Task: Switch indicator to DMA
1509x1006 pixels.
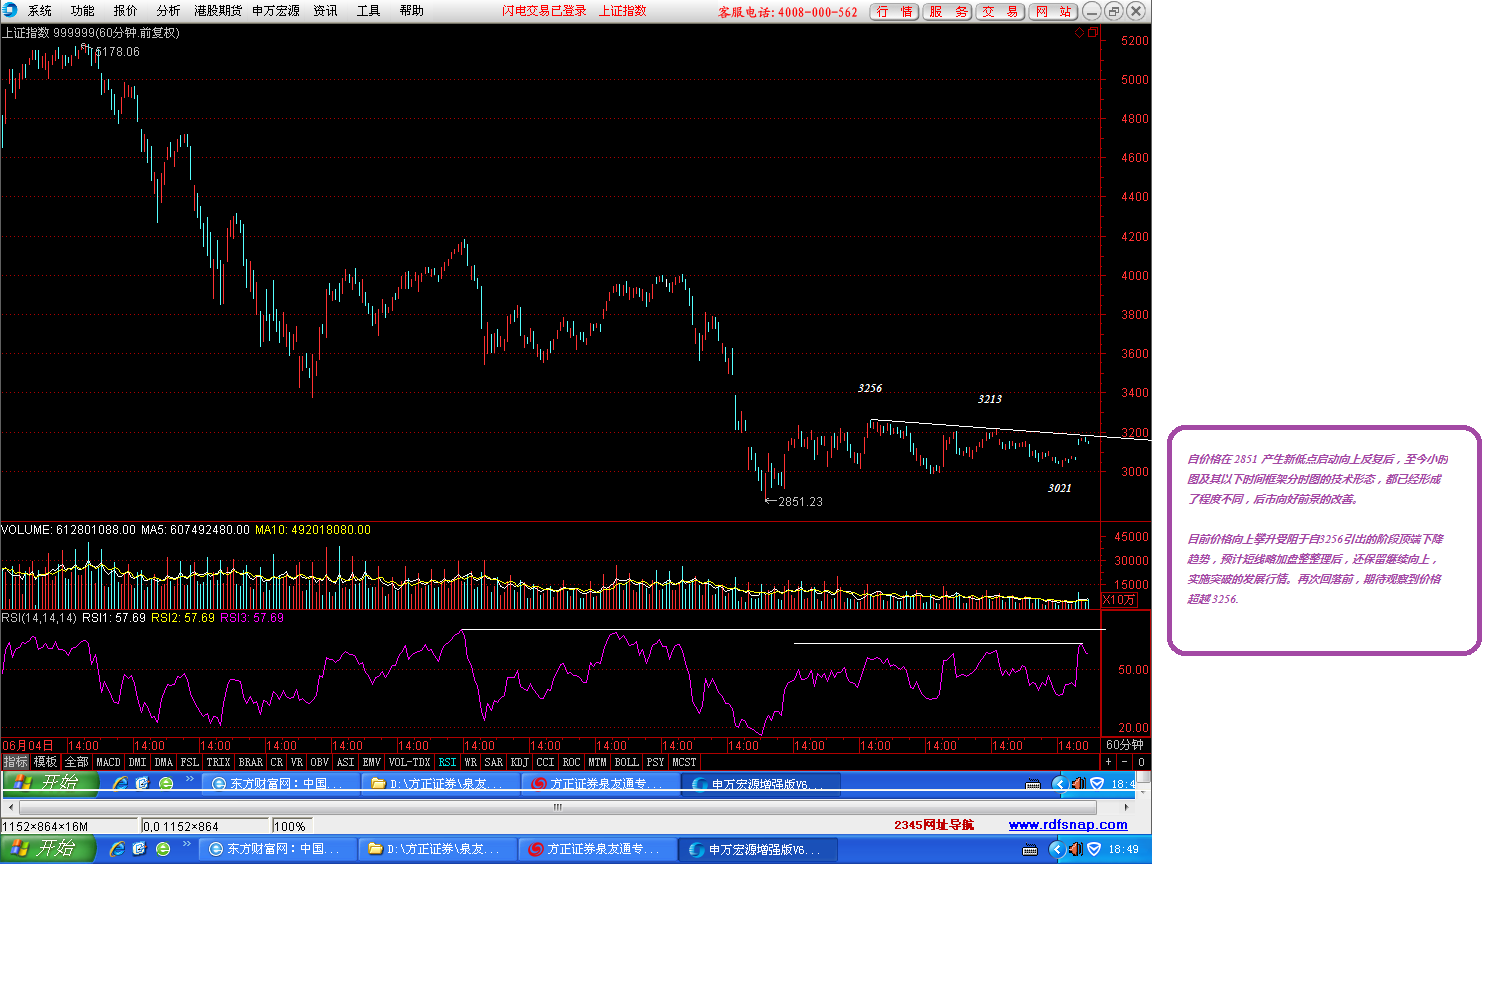Action: pos(164,762)
